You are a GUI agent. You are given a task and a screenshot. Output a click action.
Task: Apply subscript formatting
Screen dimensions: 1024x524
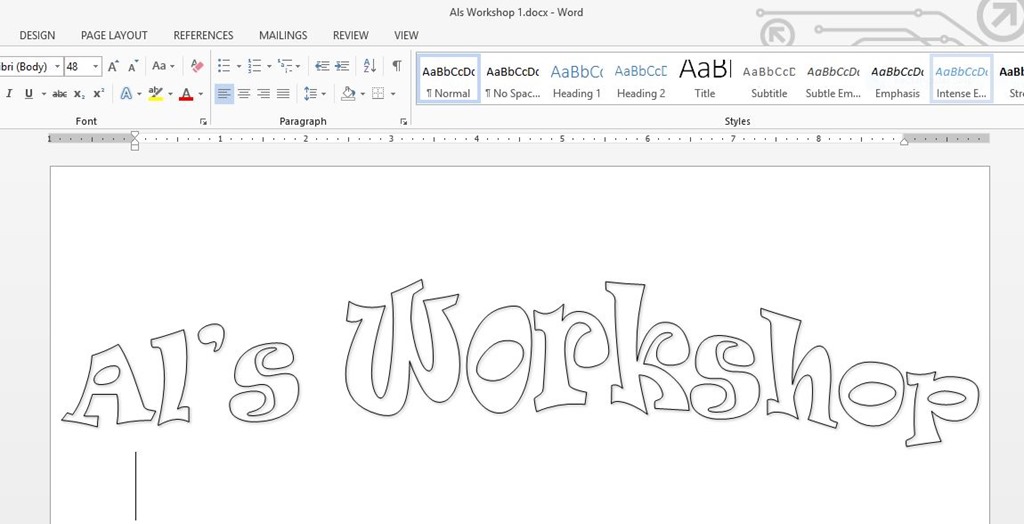pyautogui.click(x=79, y=94)
